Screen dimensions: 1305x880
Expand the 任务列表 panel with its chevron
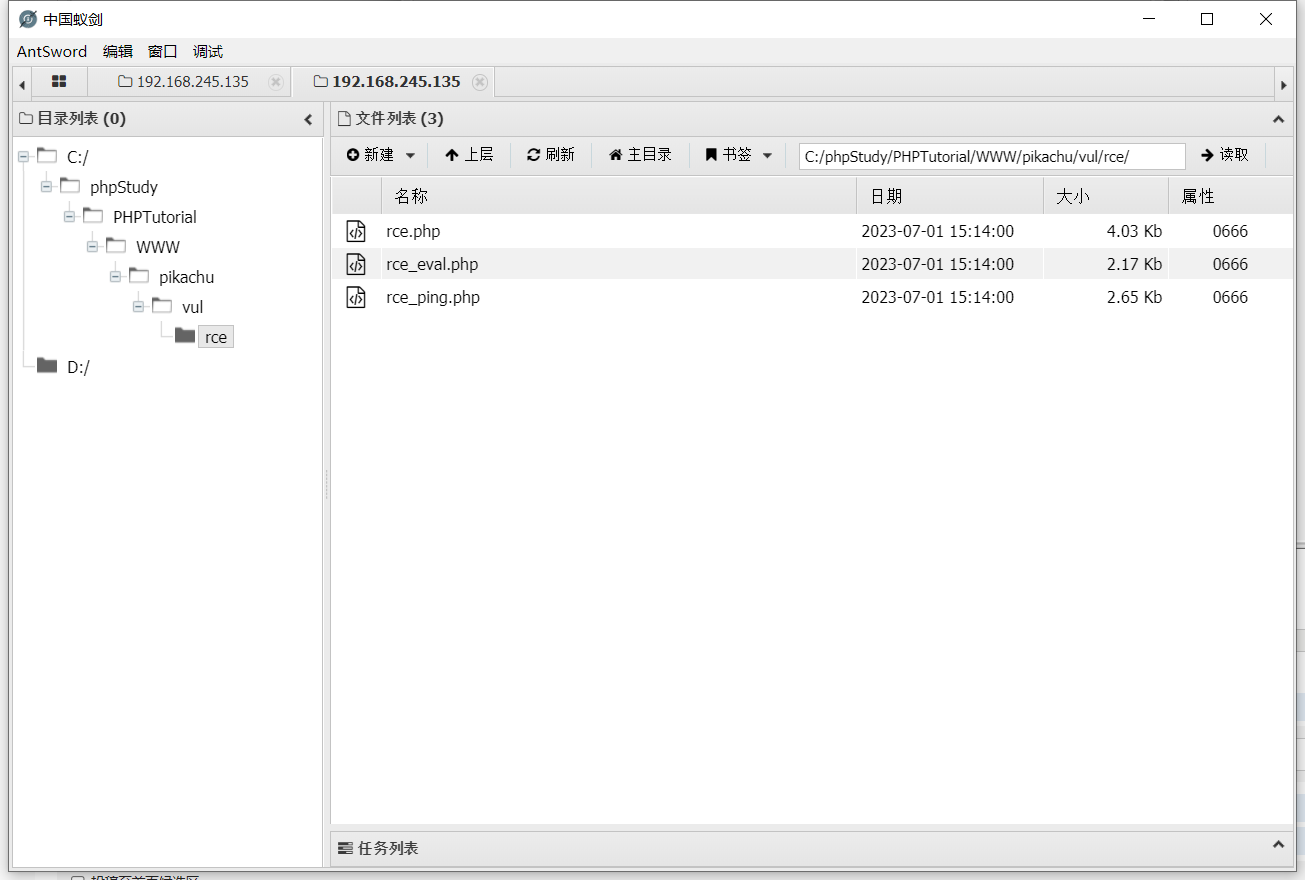point(1278,845)
